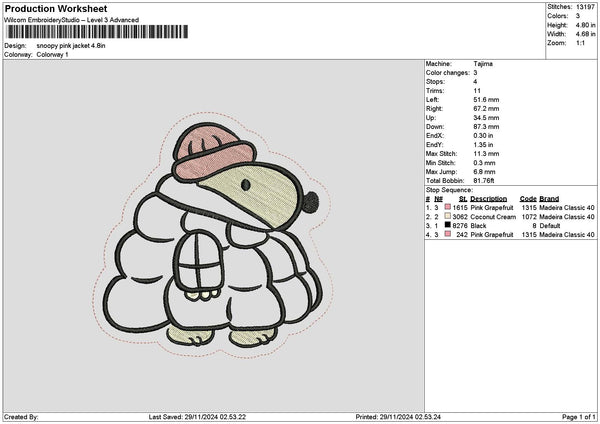Click stitch count '242' in row 4
The height and width of the screenshot is (424, 600).
tap(462, 235)
